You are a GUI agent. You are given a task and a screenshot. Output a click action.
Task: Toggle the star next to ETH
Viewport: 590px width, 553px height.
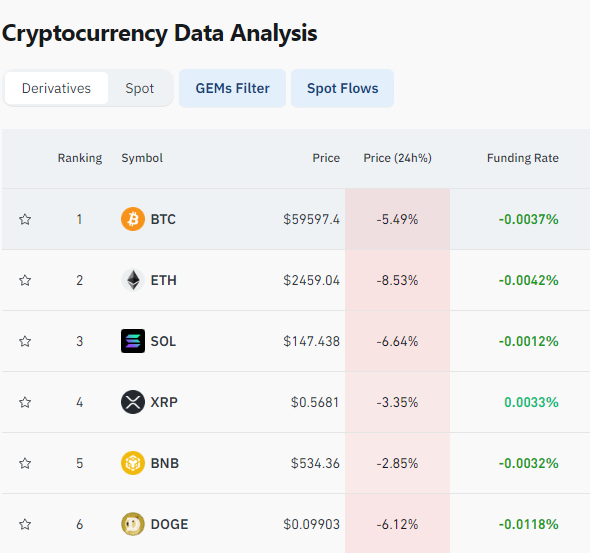click(25, 280)
